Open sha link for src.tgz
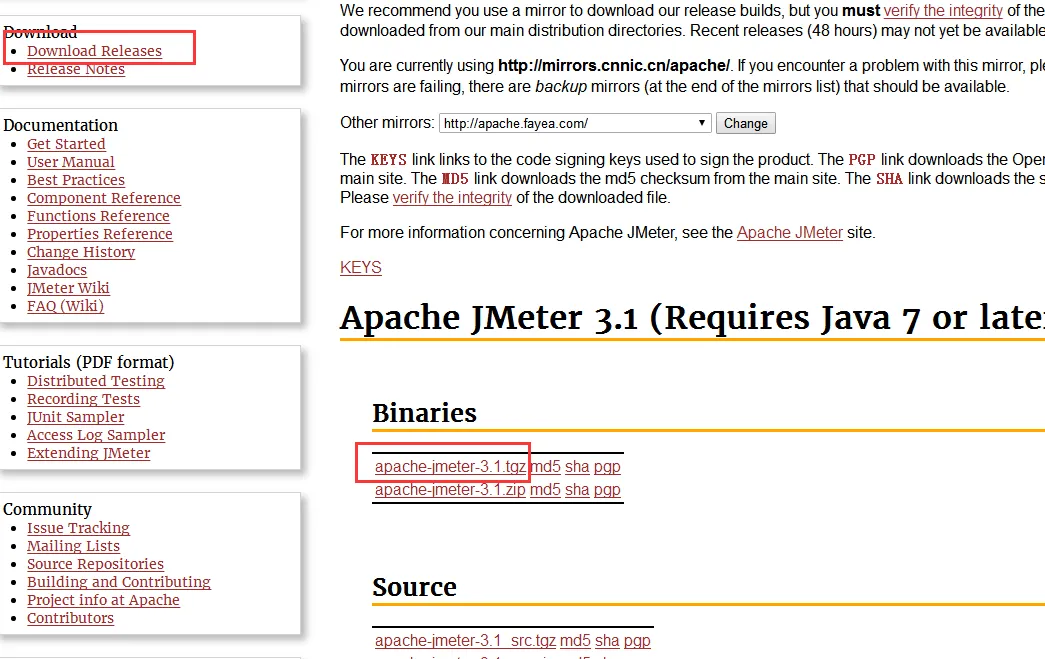This screenshot has width=1045, height=659. 607,640
